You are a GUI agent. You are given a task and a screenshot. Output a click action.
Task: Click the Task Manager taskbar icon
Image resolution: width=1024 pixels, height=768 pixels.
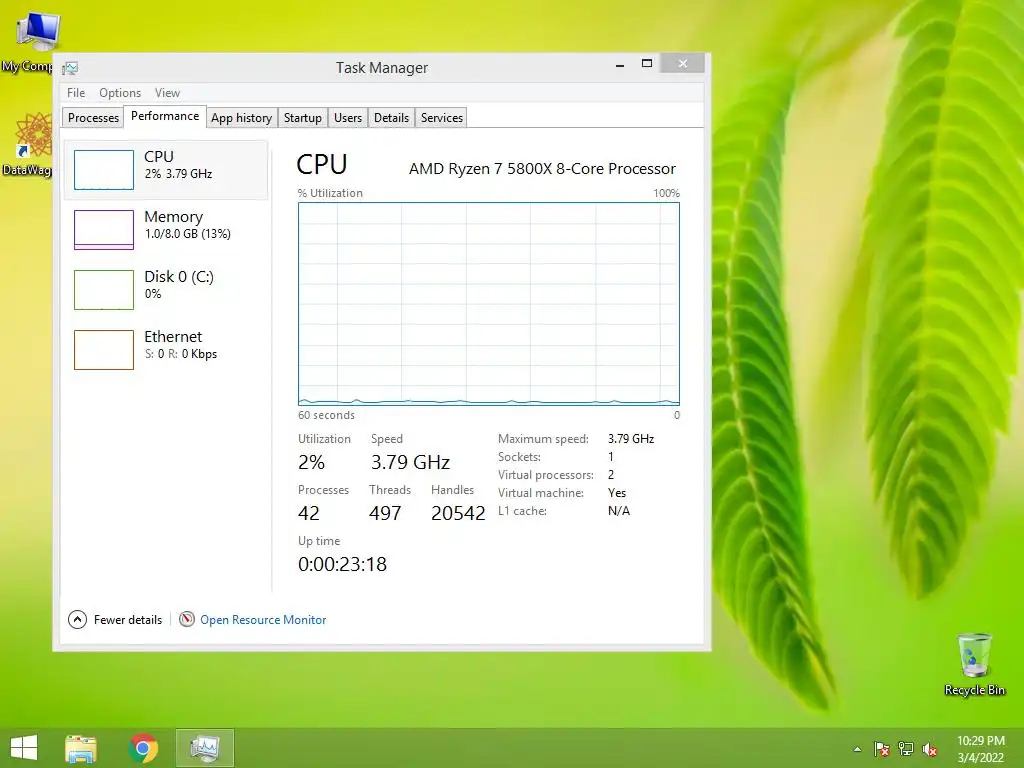click(204, 748)
